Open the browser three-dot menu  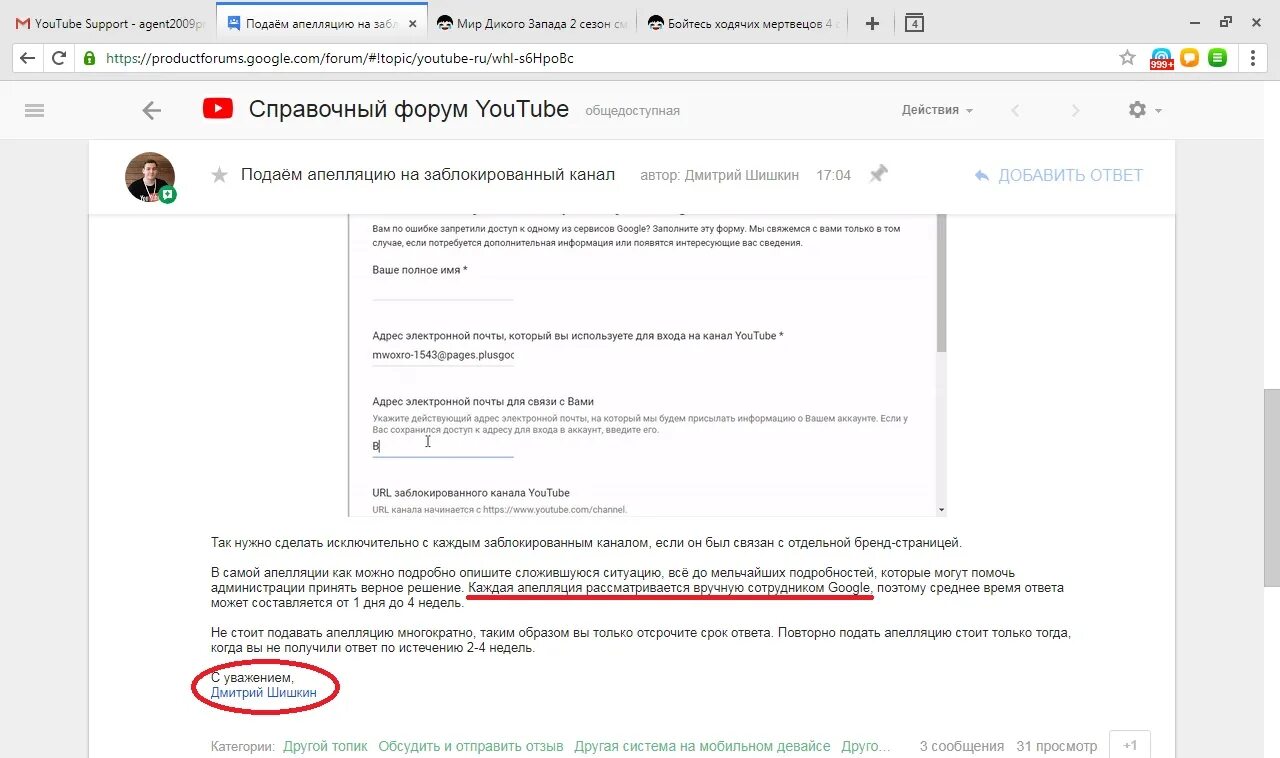tap(1253, 58)
